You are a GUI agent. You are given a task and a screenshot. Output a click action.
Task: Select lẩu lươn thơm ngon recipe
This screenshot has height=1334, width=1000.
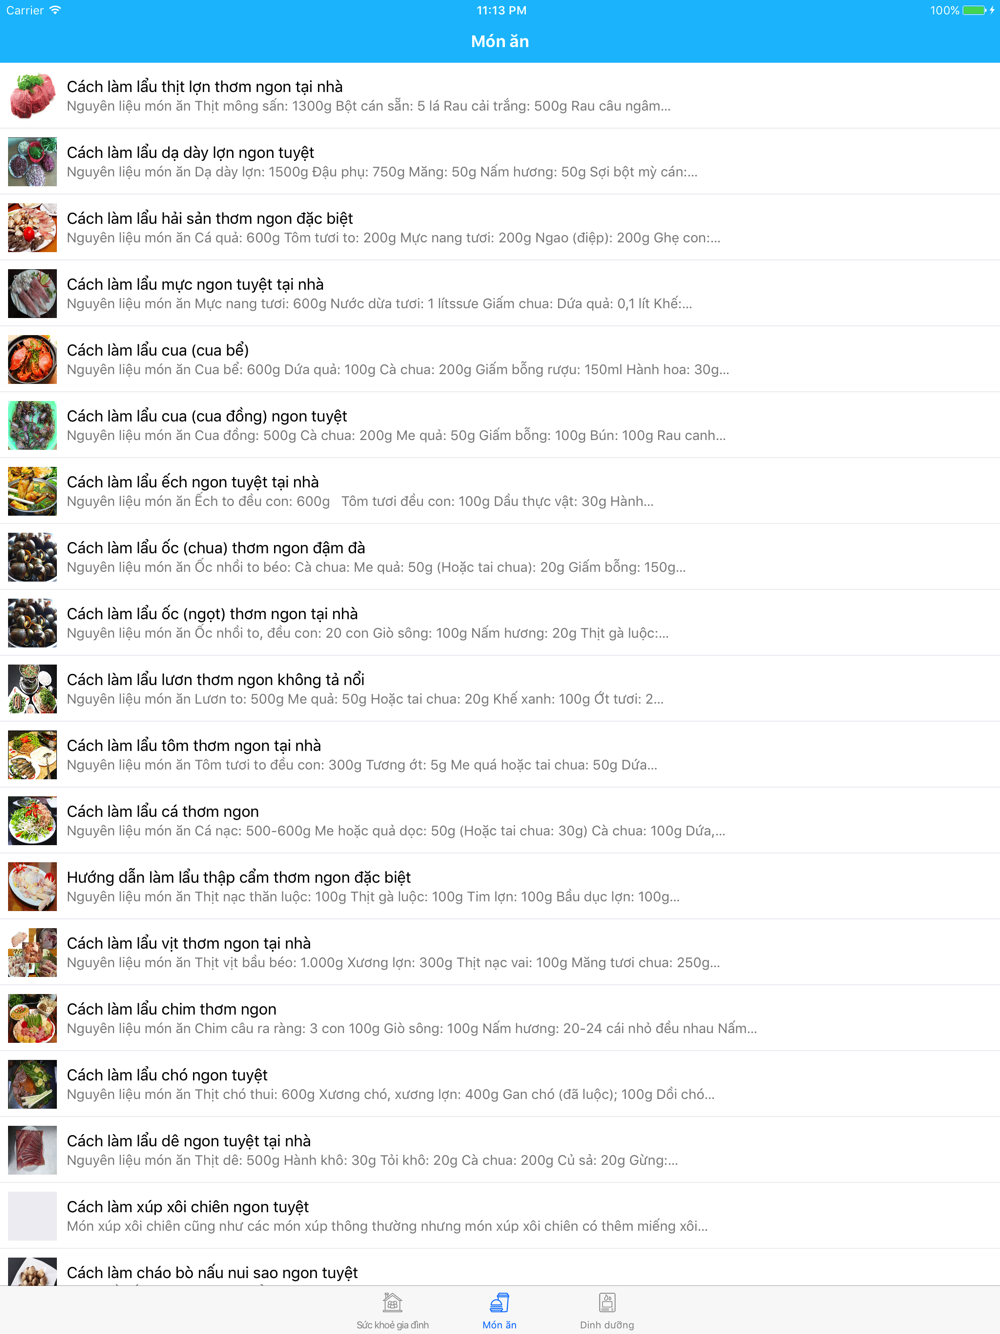[500, 689]
